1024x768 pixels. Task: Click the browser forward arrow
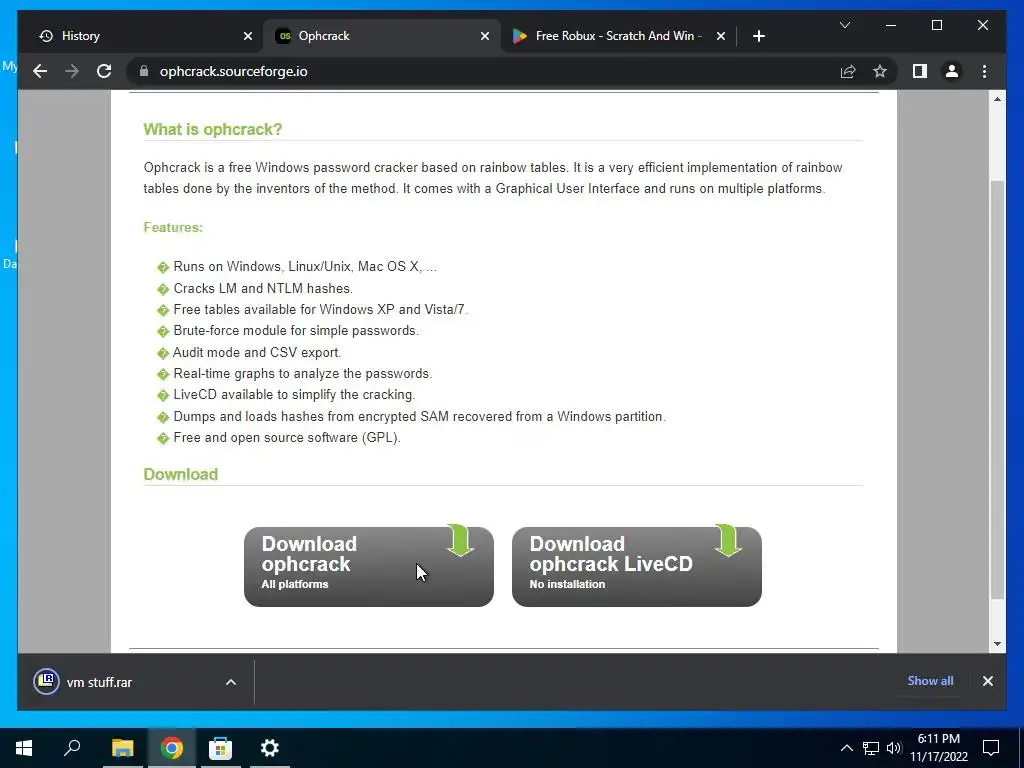point(72,71)
